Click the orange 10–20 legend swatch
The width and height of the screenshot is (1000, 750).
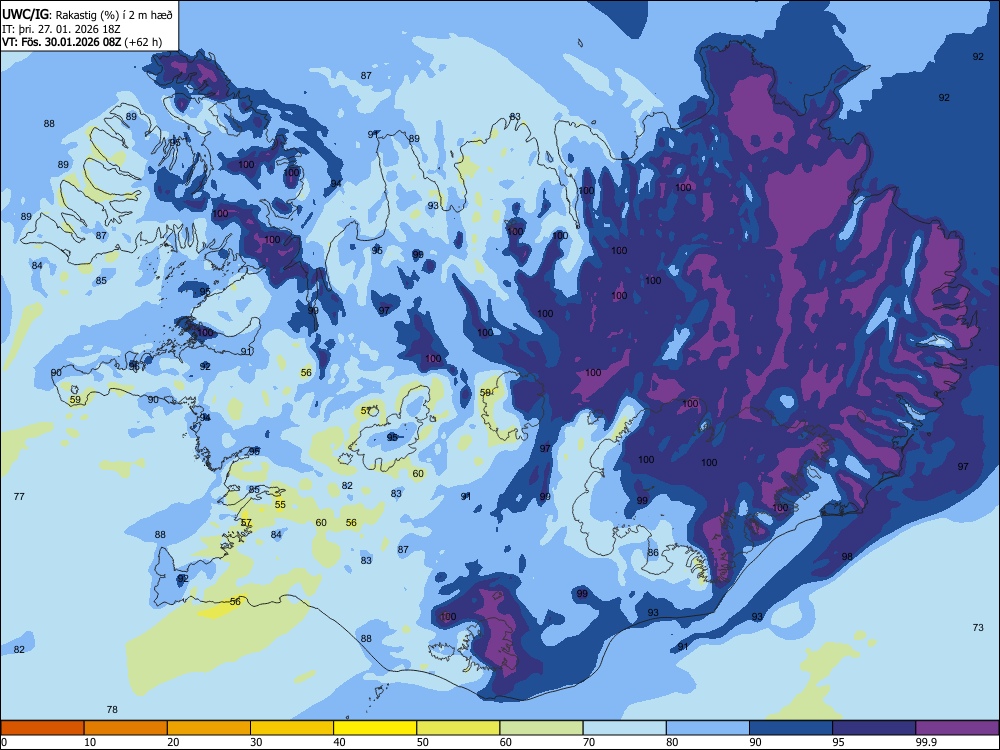(126, 728)
